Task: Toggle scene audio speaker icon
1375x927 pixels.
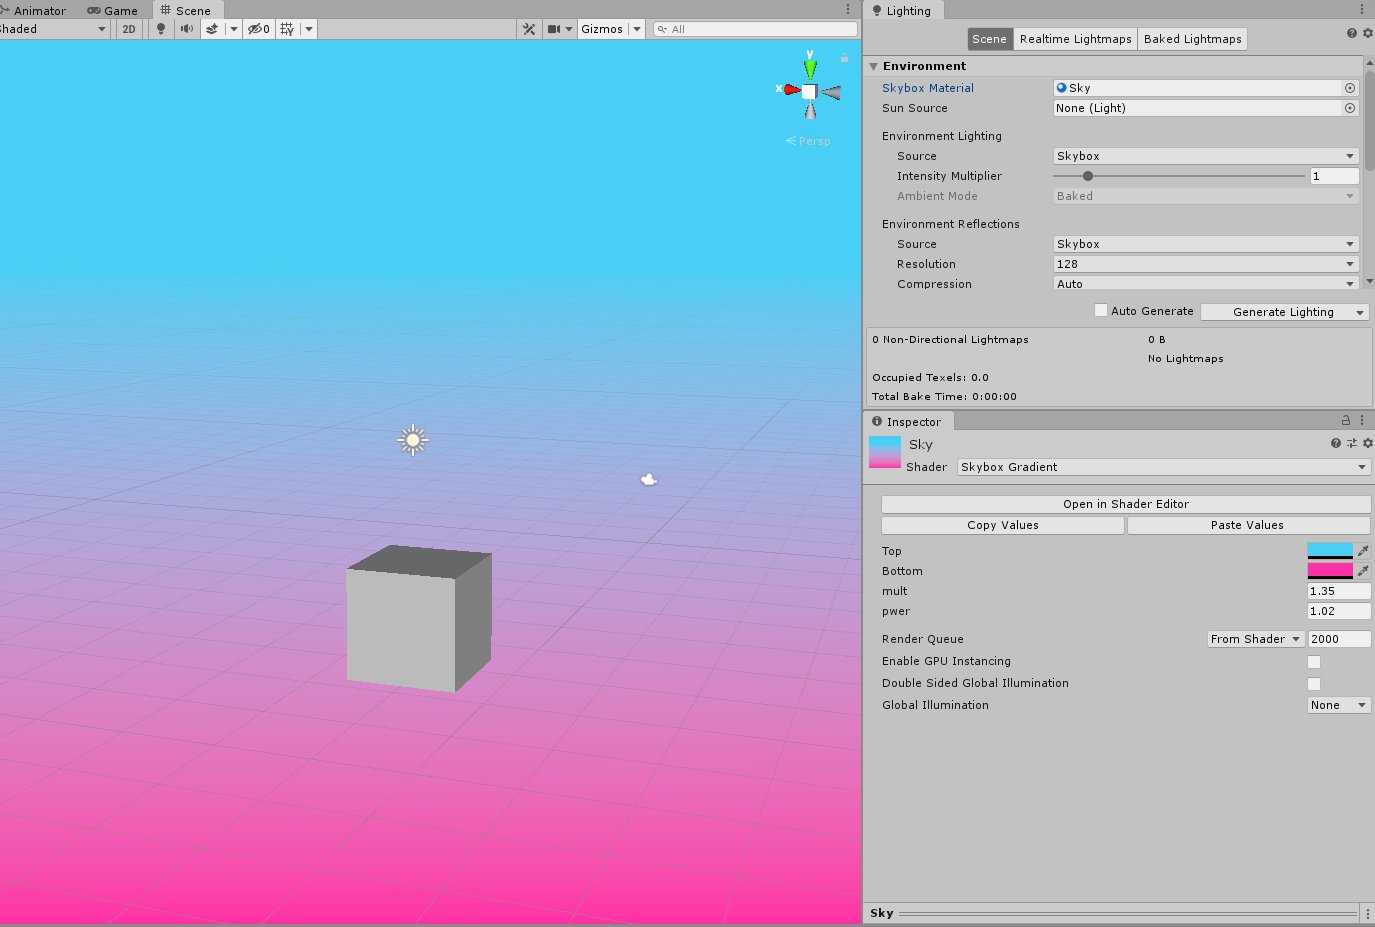Action: point(186,29)
